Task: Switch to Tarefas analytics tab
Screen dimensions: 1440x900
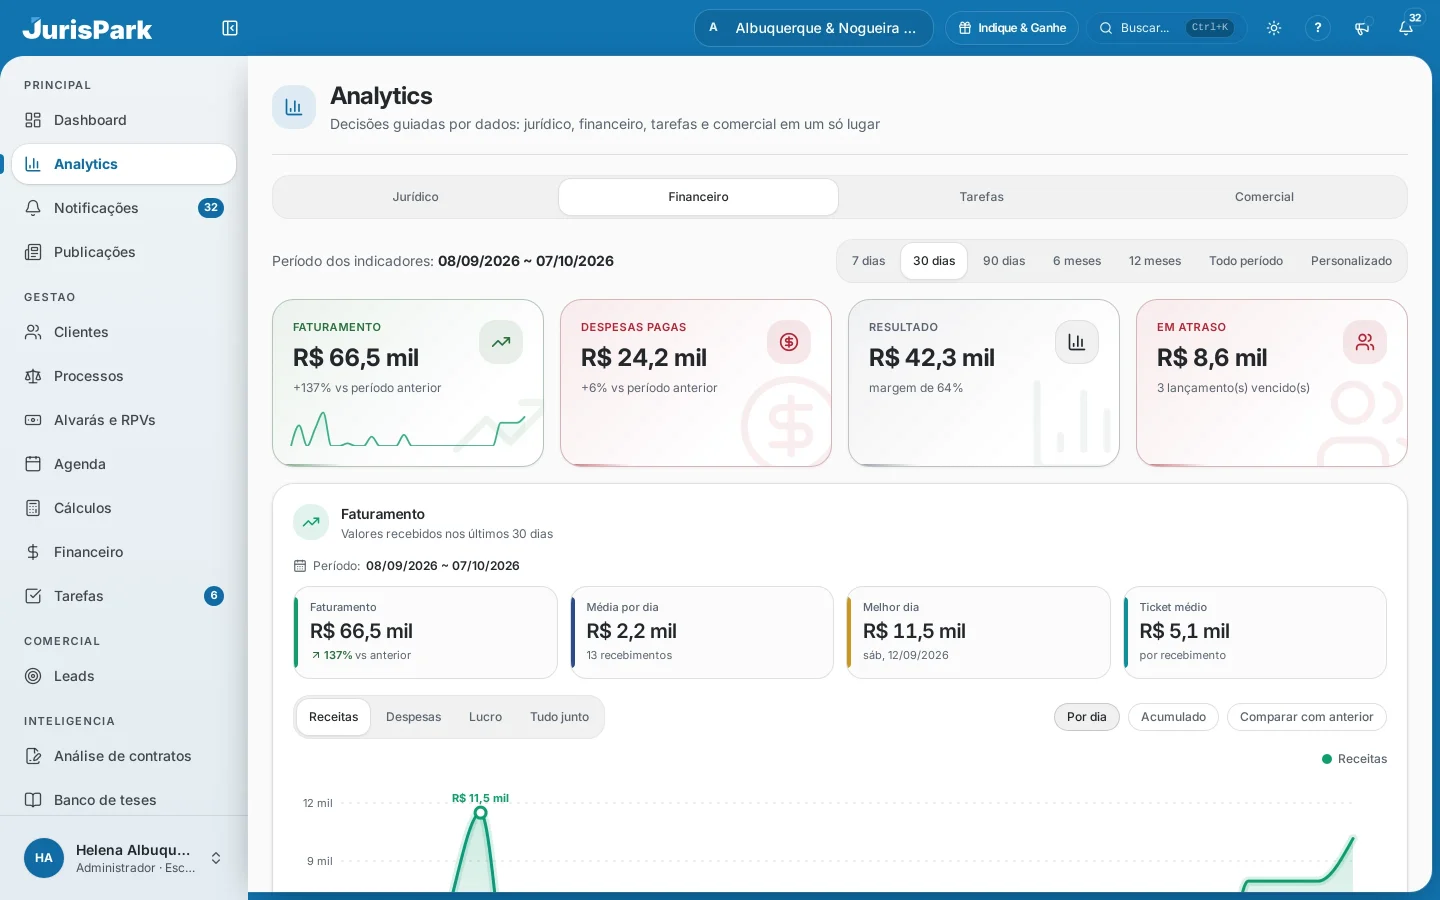Action: (x=982, y=197)
